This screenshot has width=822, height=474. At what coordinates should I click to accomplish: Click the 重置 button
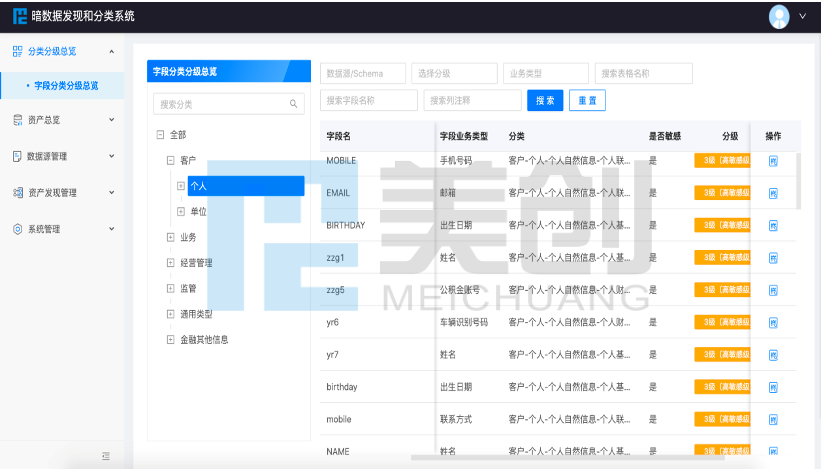coord(587,100)
